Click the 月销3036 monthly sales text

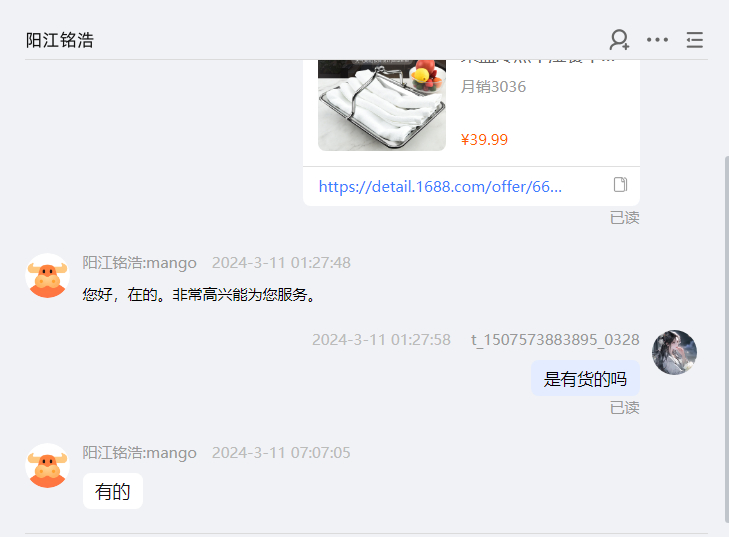(x=493, y=87)
